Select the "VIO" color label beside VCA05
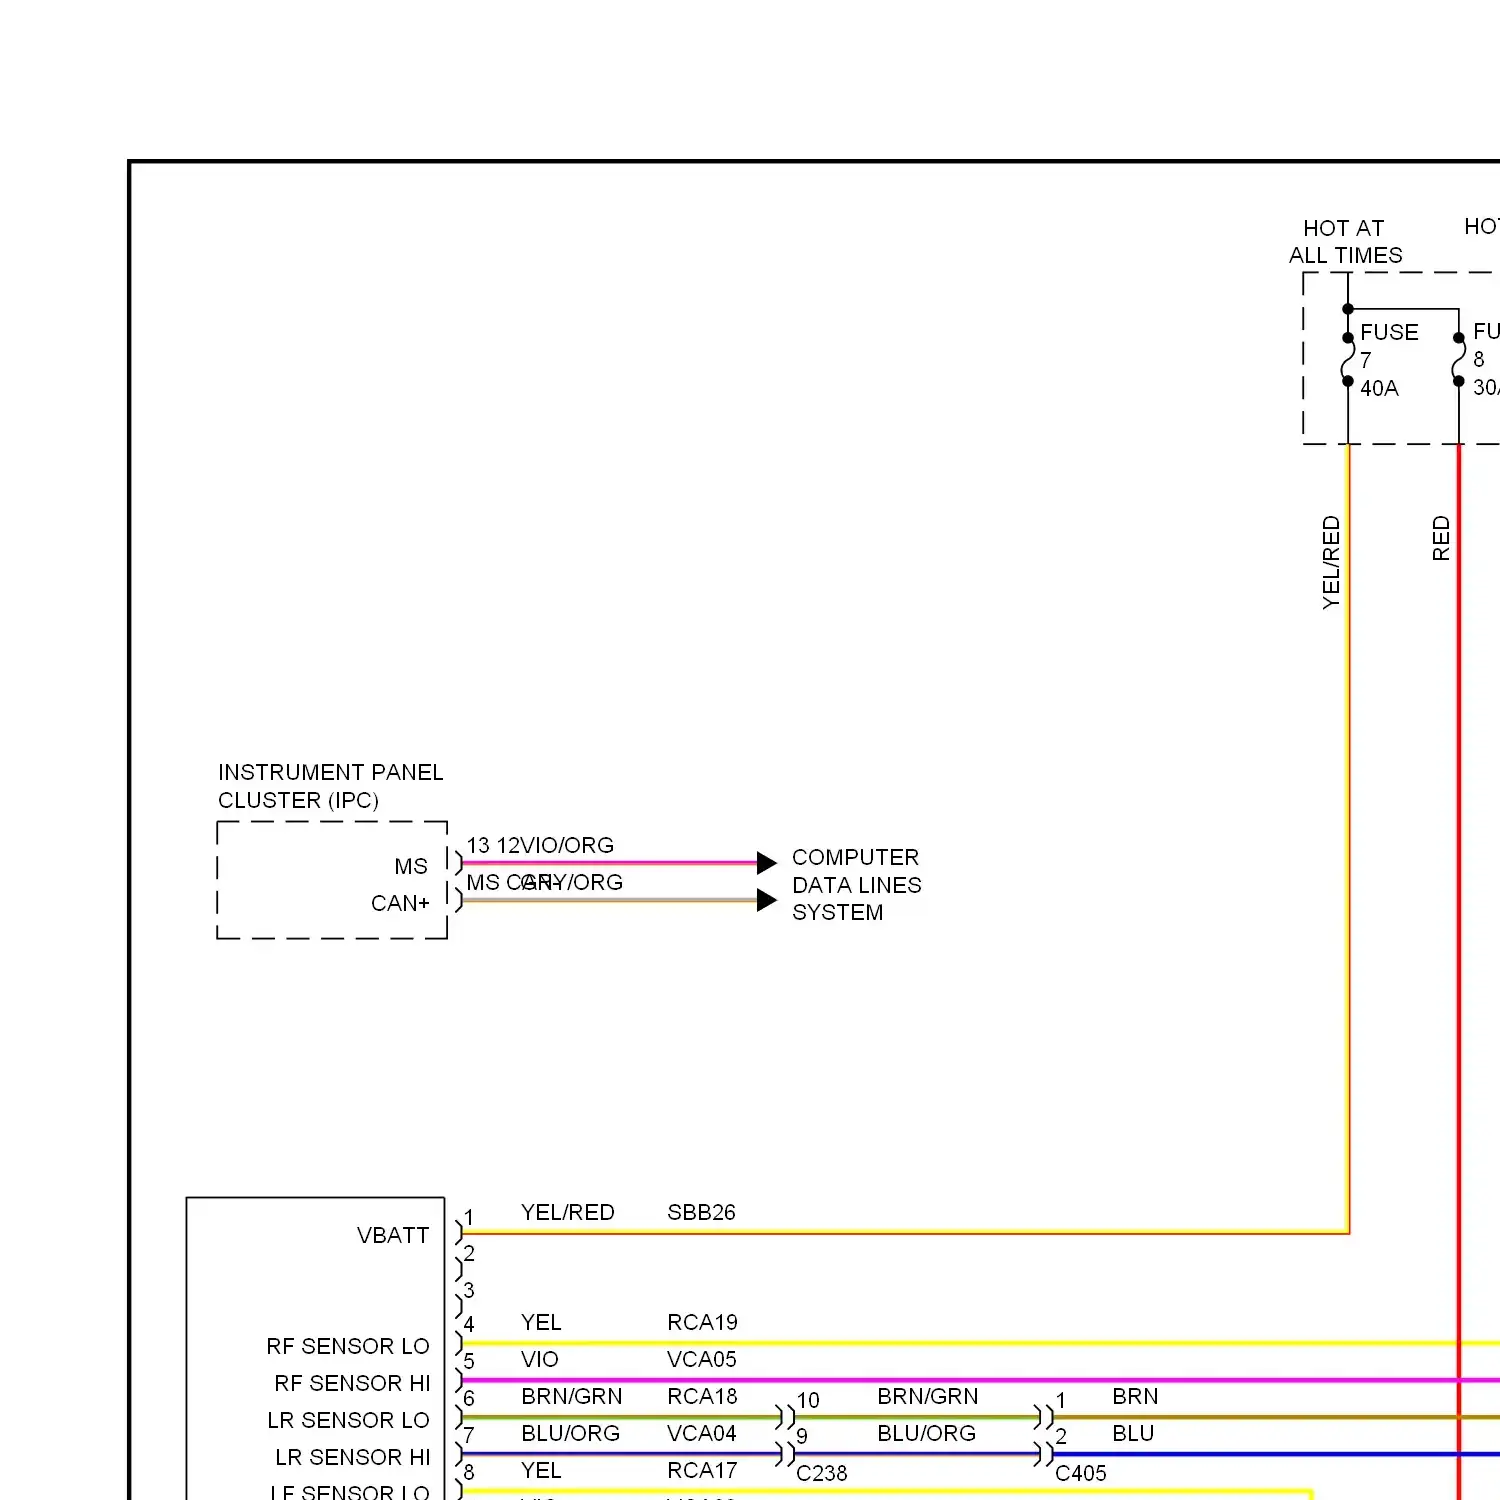Image resolution: width=1500 pixels, height=1500 pixels. [540, 1359]
